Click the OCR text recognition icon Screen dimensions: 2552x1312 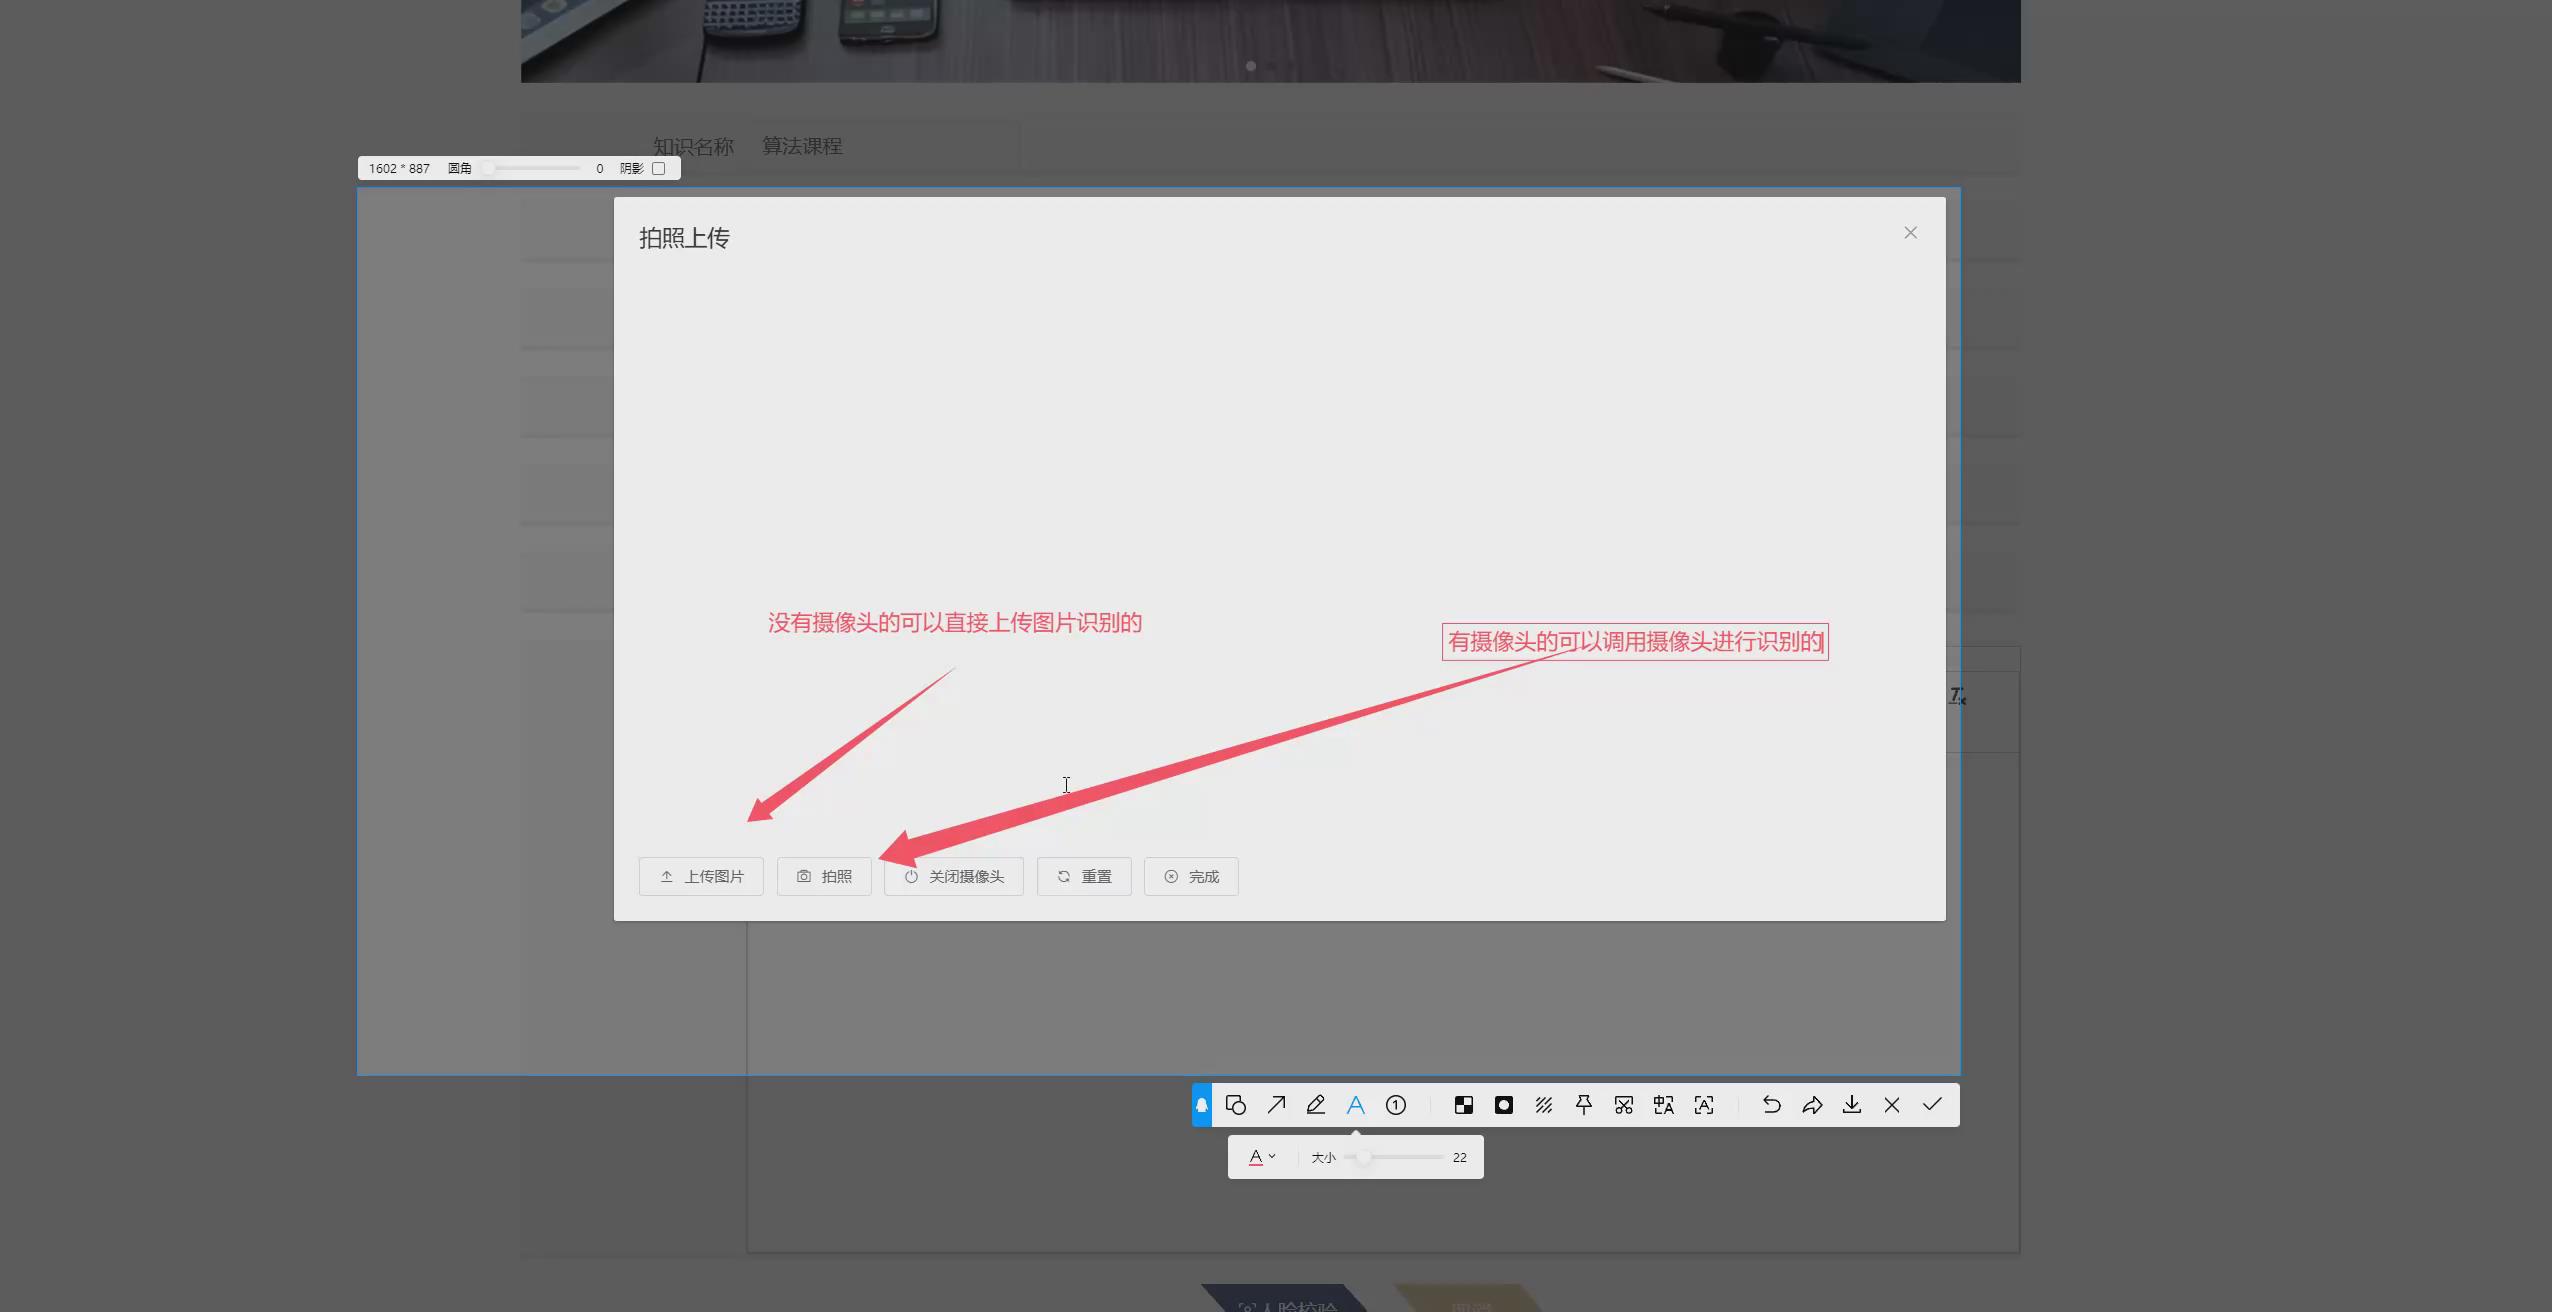pos(1704,1105)
